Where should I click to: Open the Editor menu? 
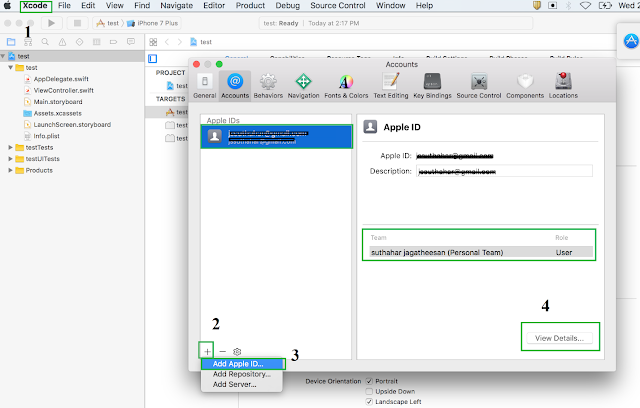(214, 6)
